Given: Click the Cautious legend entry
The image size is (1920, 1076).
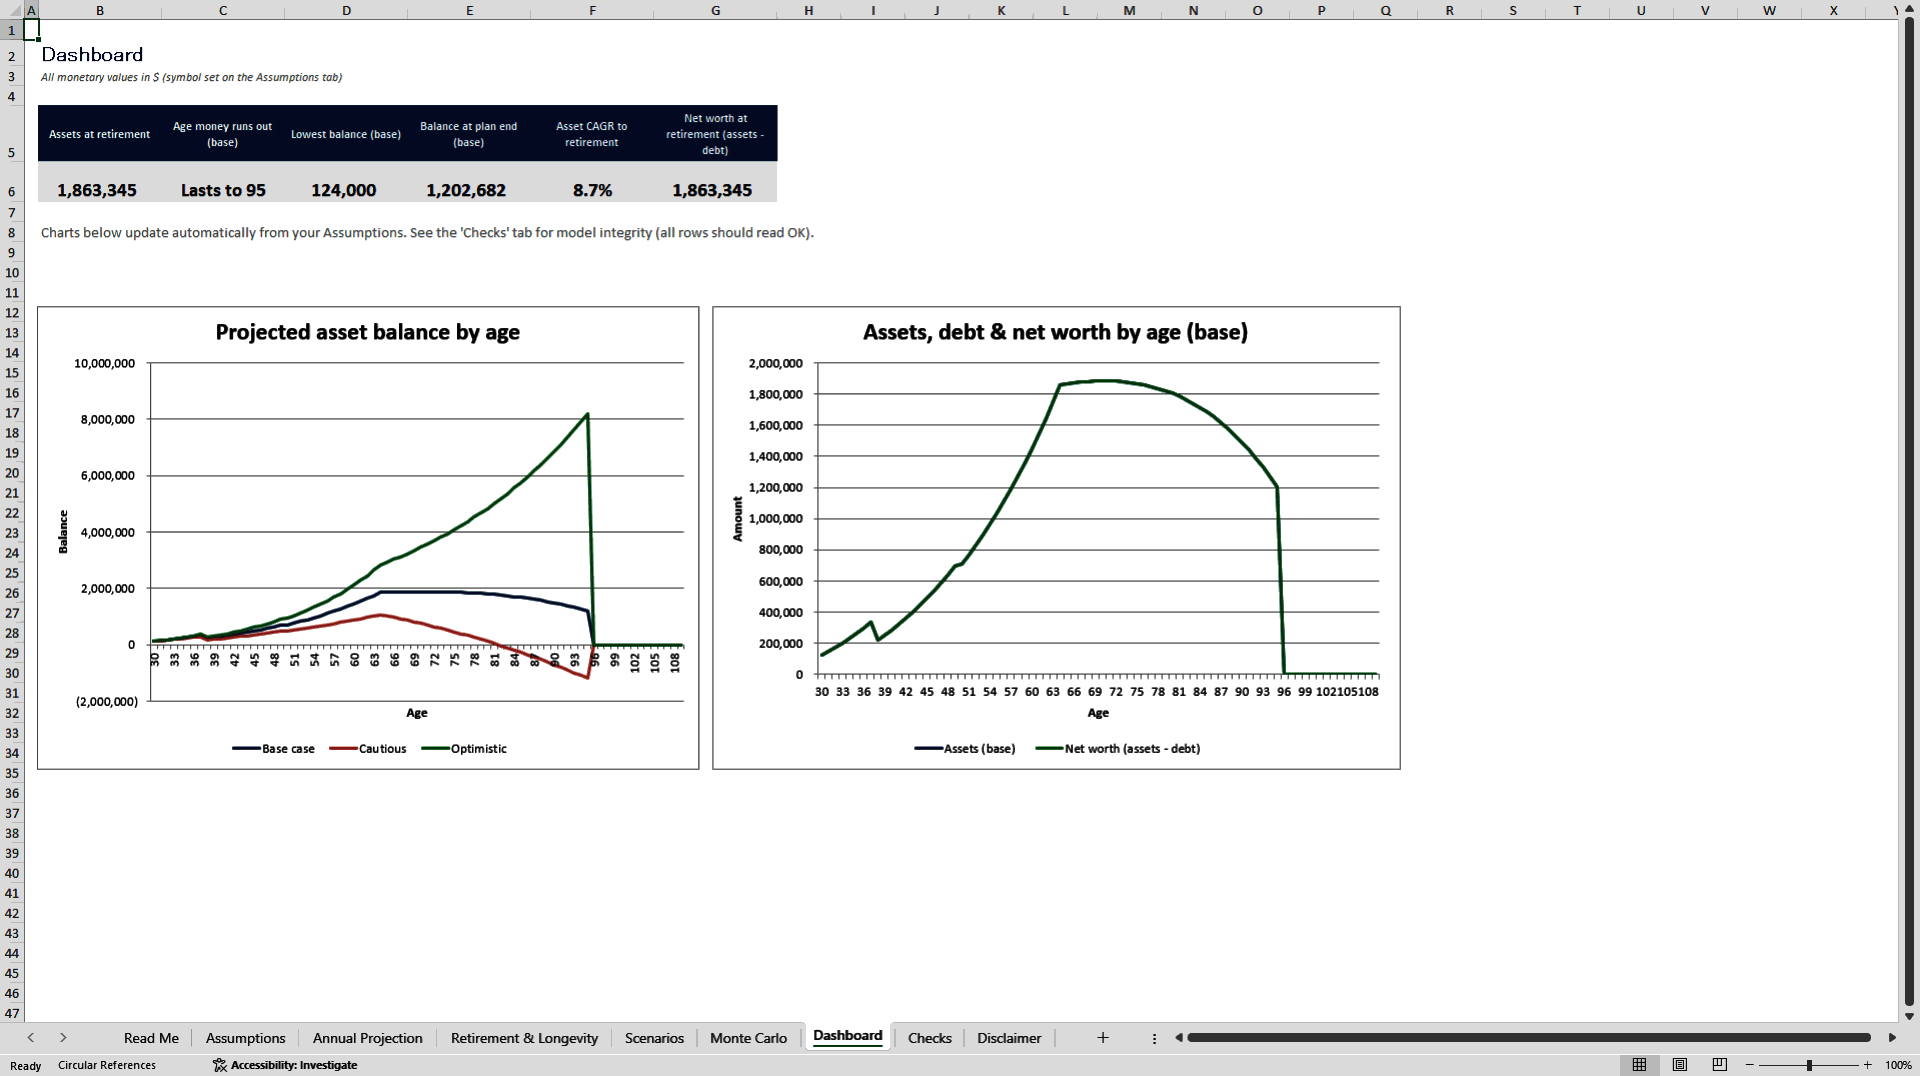Looking at the screenshot, I should pyautogui.click(x=368, y=749).
